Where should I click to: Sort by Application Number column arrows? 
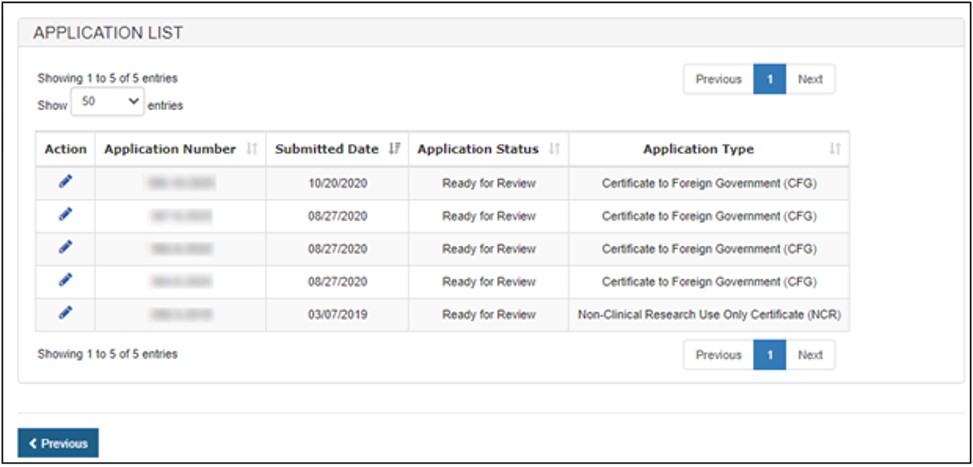click(x=252, y=149)
